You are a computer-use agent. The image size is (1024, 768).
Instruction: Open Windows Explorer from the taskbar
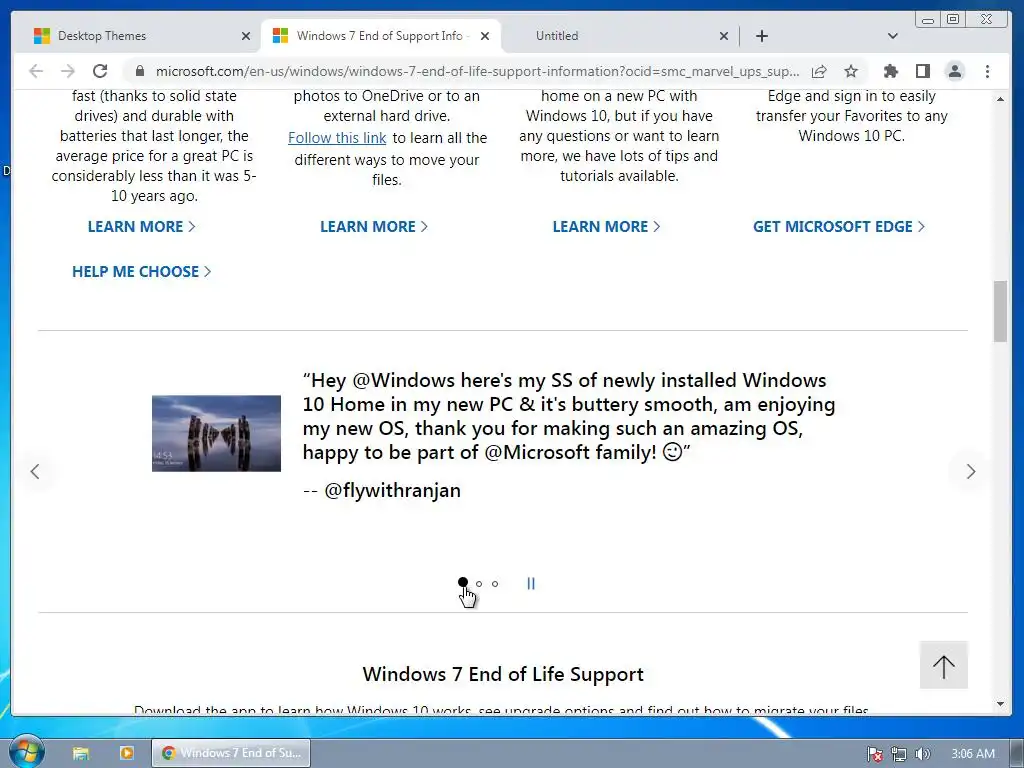[80, 753]
